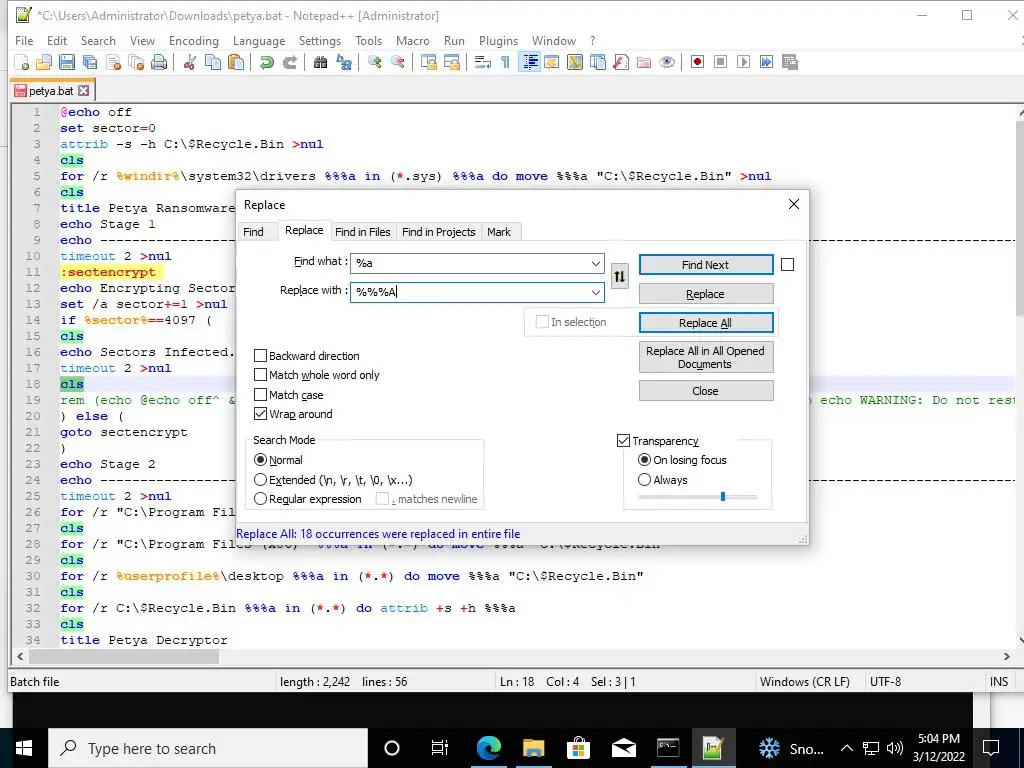The width and height of the screenshot is (1024, 768).
Task: Adjust the transparency slider handle
Action: pyautogui.click(x=723, y=496)
